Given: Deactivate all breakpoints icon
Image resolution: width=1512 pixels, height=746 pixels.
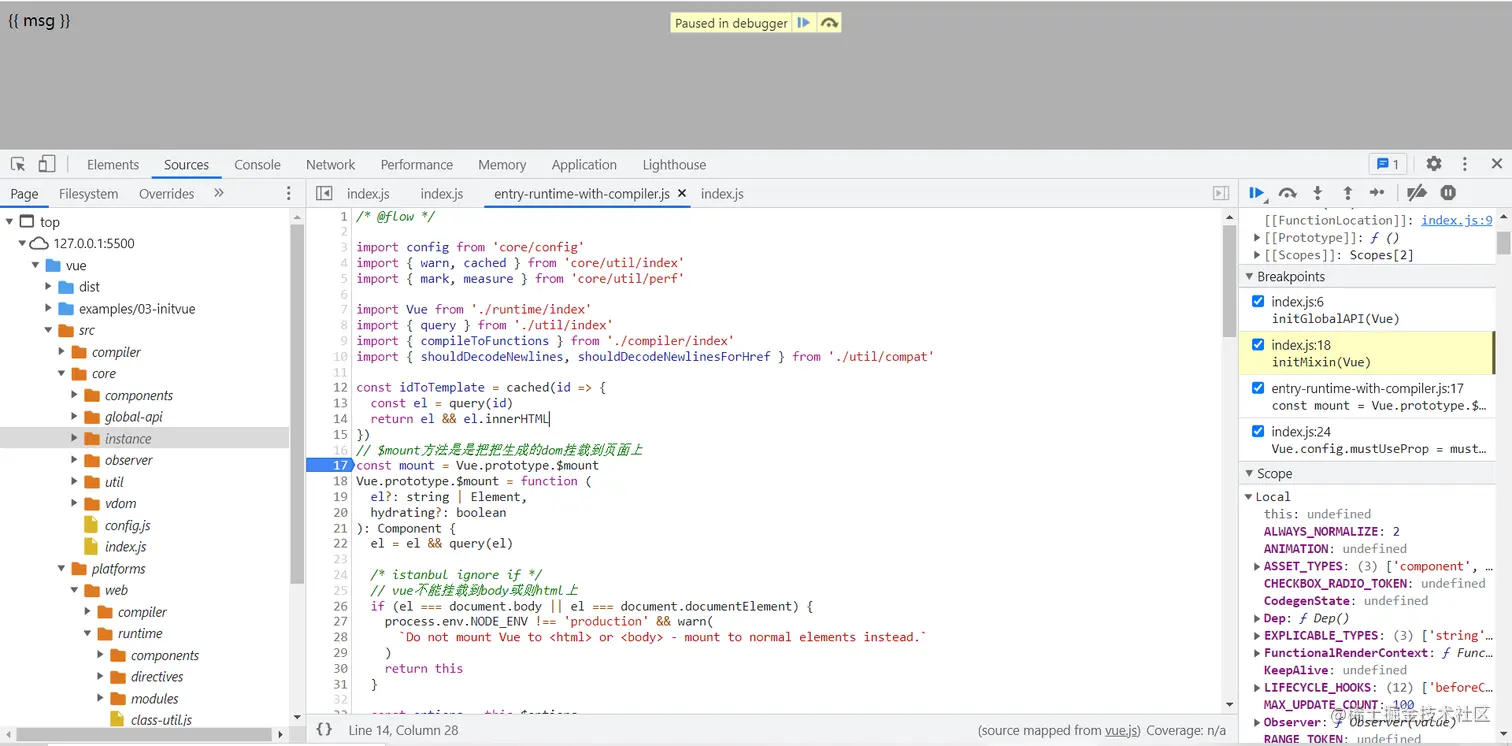Looking at the screenshot, I should (1416, 193).
